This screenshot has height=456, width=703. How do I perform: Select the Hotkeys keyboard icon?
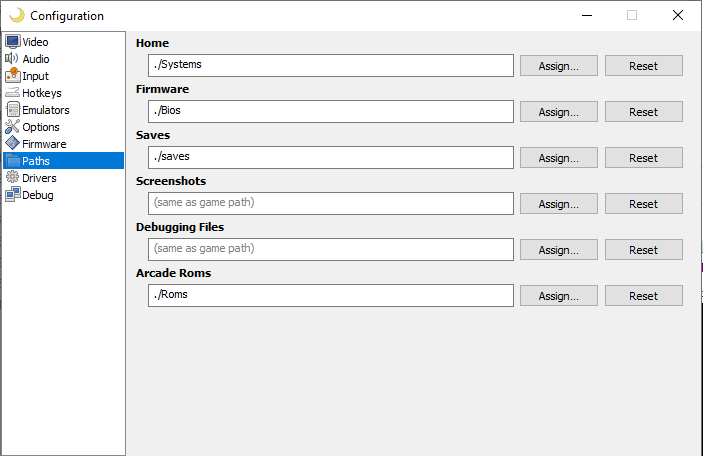point(12,93)
